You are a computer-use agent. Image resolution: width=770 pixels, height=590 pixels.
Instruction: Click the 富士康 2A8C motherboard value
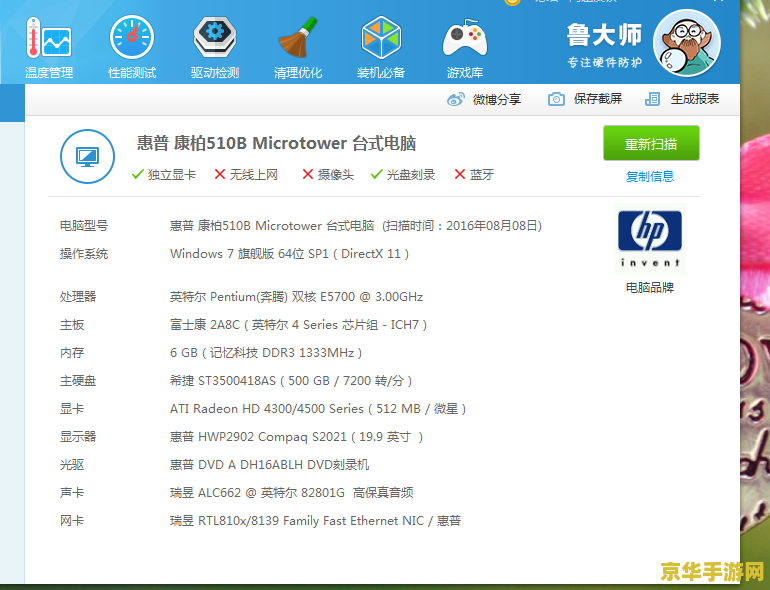click(298, 325)
